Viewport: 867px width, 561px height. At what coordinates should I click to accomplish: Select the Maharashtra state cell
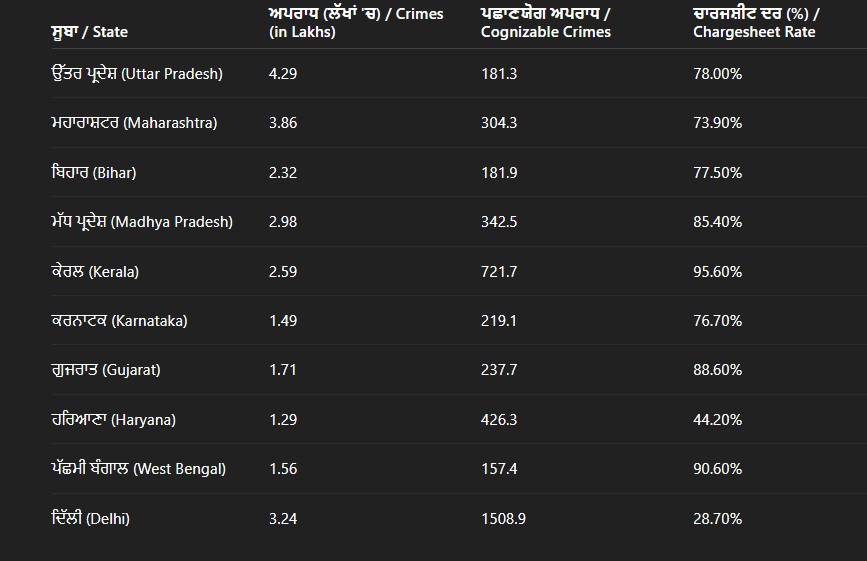pos(134,123)
